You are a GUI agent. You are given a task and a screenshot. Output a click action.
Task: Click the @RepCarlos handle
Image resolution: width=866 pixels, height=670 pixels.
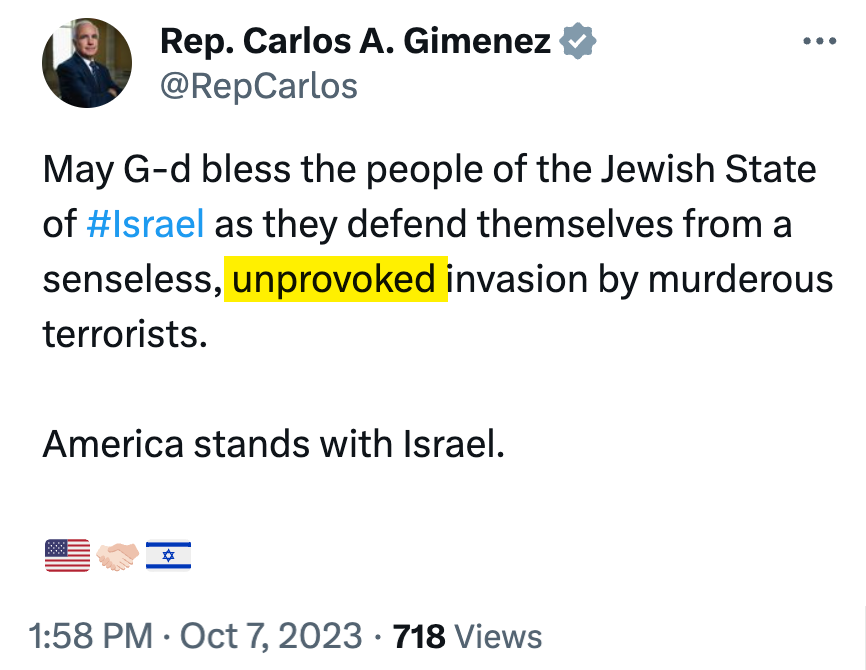[259, 86]
